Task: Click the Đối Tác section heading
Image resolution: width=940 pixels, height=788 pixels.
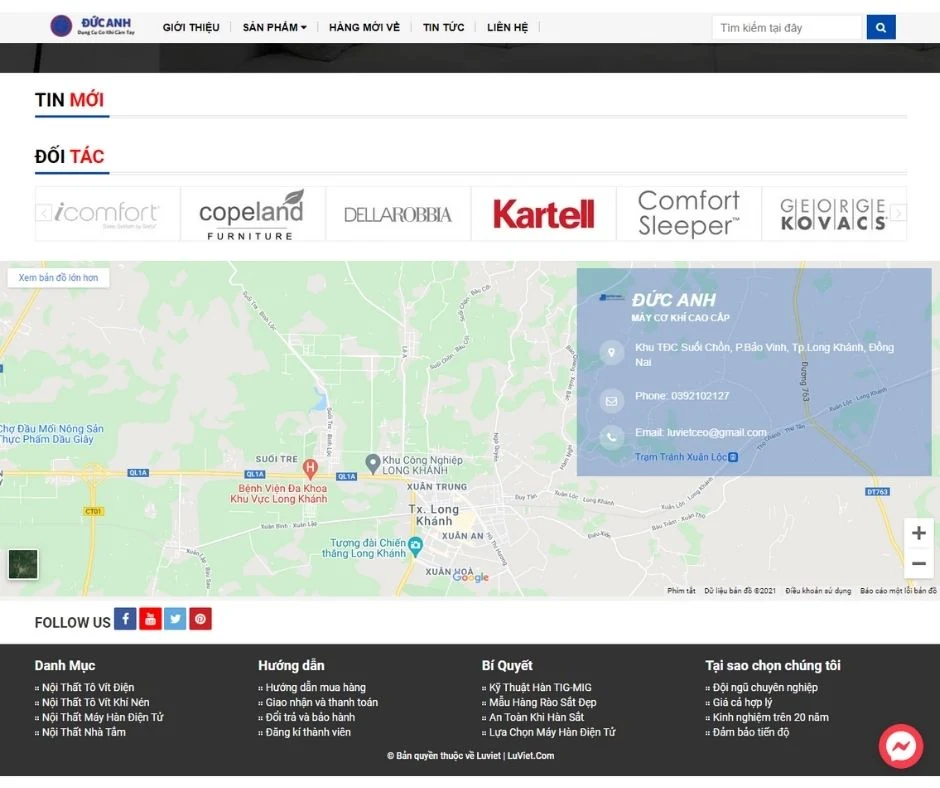Action: coord(70,157)
